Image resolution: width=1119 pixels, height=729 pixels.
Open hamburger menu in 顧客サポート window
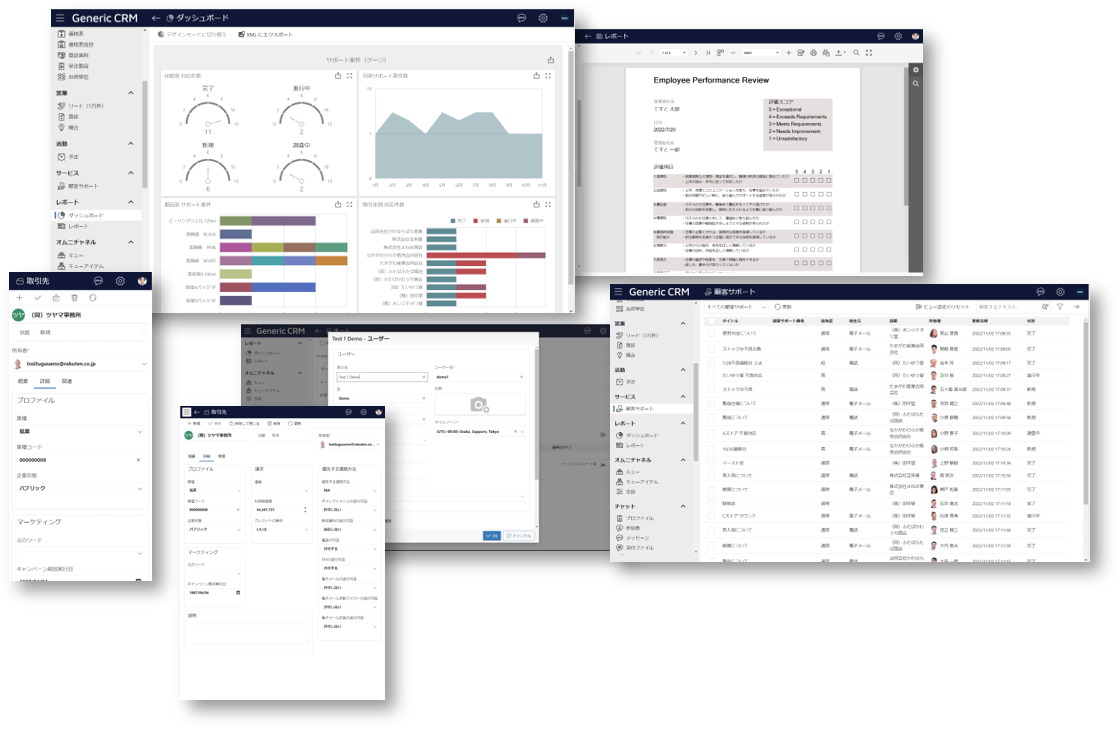pyautogui.click(x=618, y=292)
